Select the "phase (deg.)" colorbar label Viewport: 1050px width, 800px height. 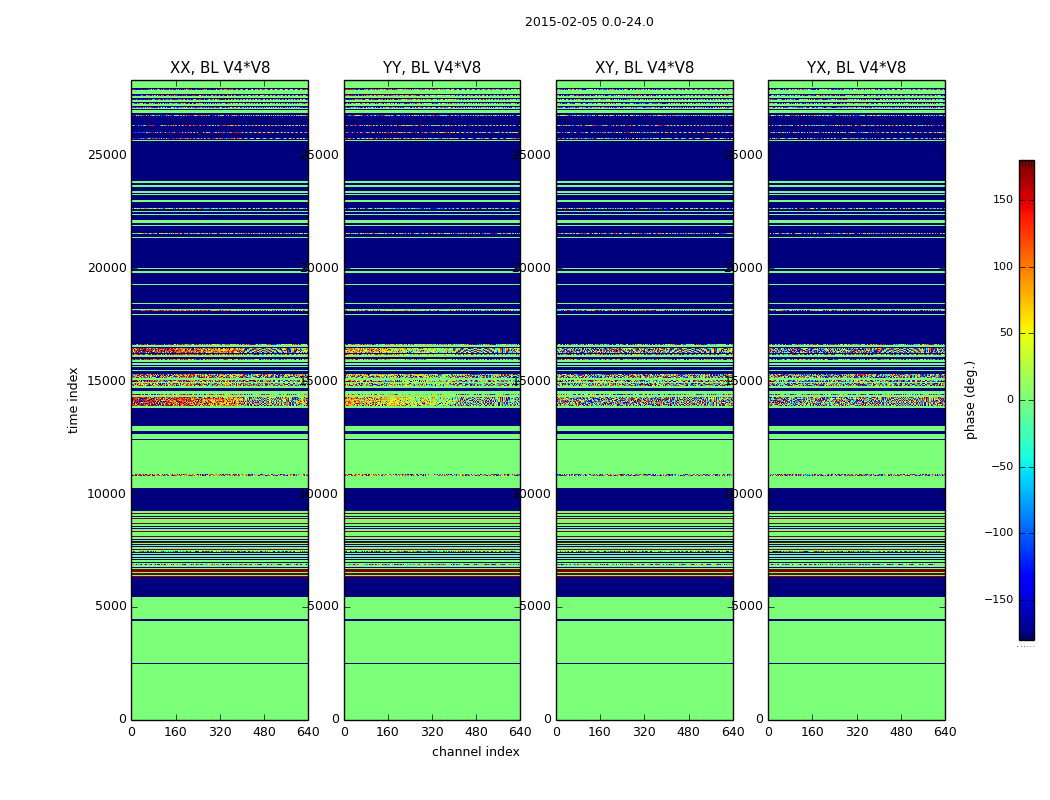click(970, 400)
